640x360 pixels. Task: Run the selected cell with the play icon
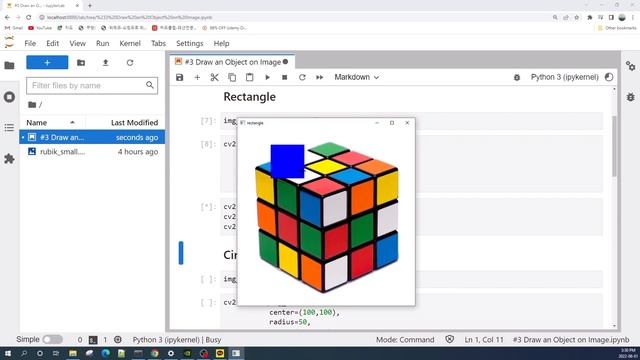point(267,77)
